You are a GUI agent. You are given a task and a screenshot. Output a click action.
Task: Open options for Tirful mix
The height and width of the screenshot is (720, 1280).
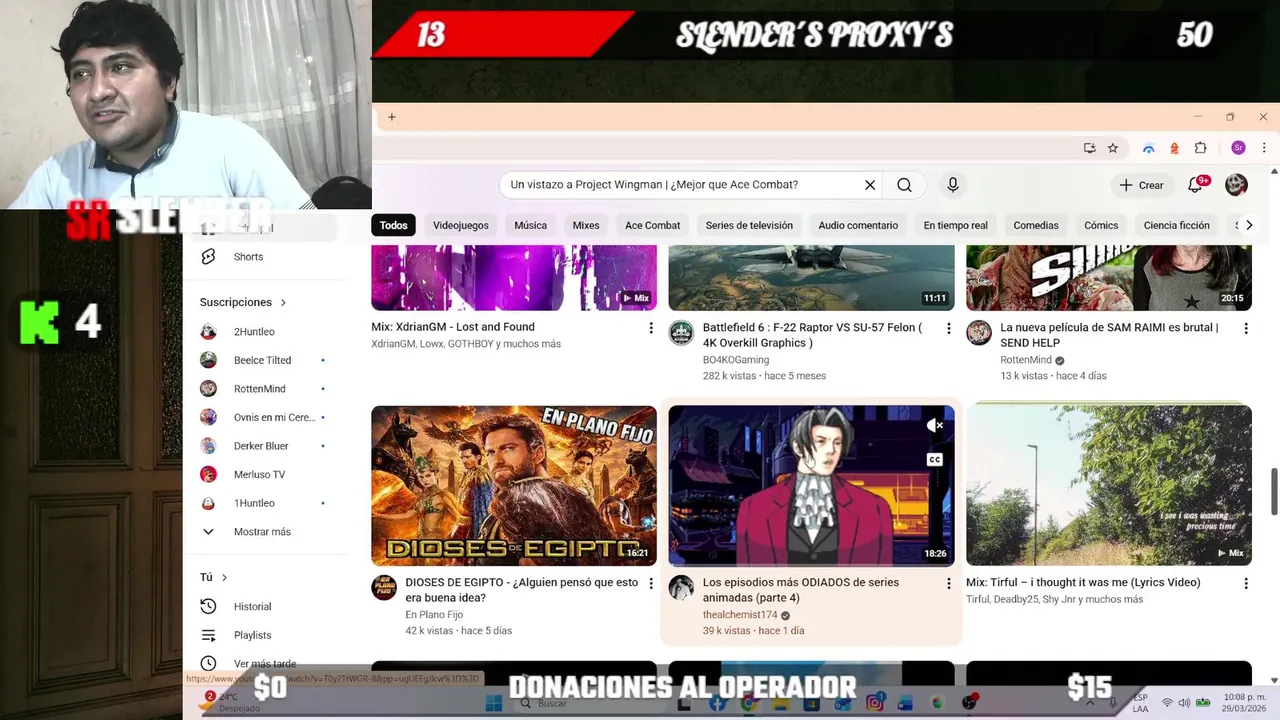click(x=1246, y=583)
